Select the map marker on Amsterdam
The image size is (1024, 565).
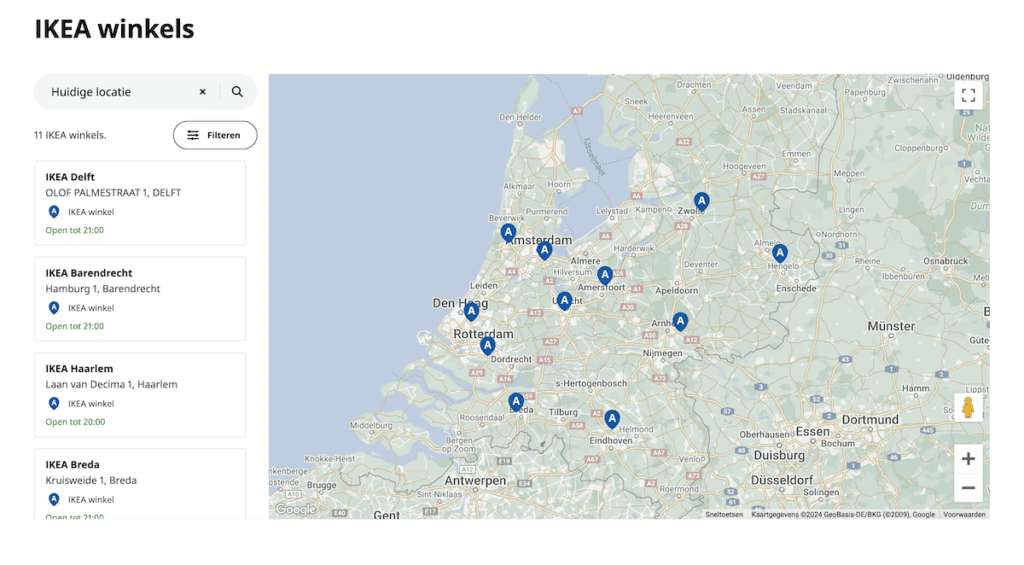click(545, 250)
